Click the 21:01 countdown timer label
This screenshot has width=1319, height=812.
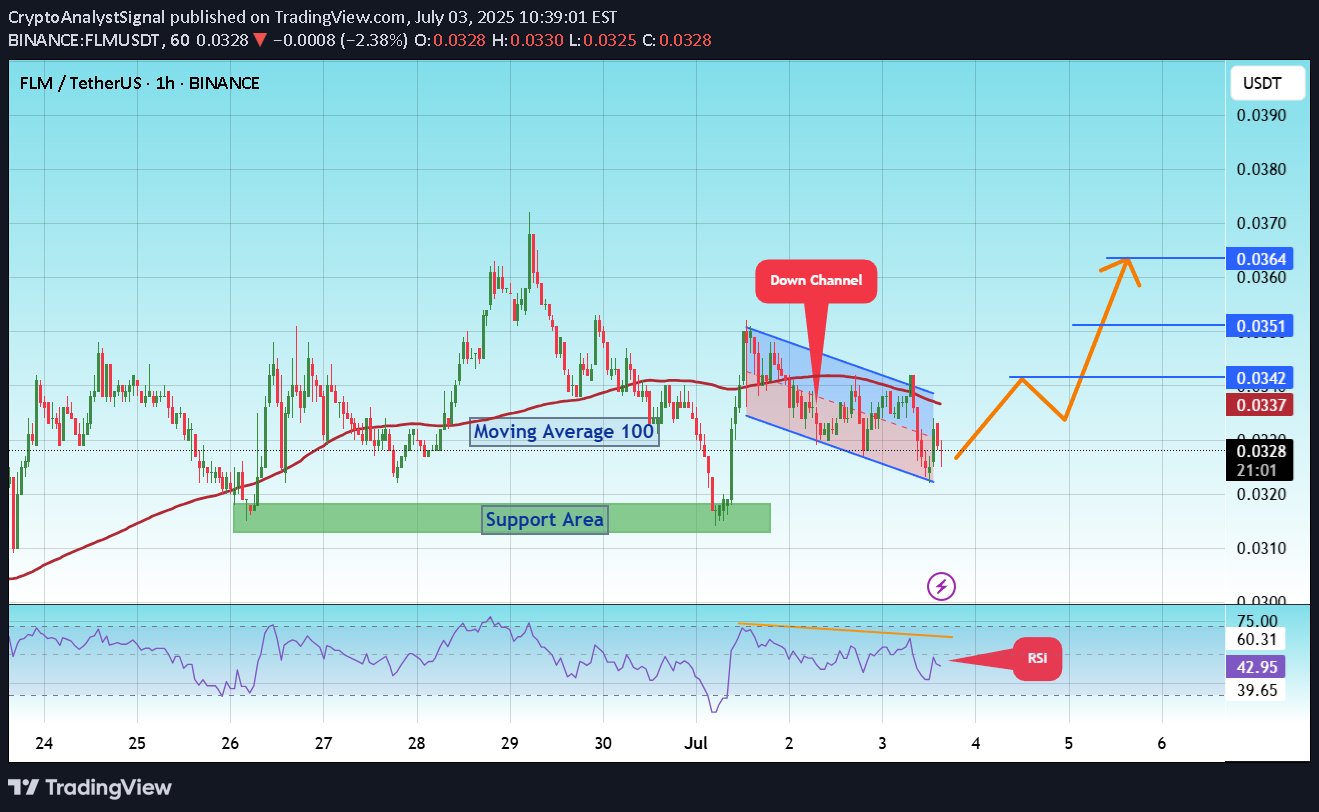[1256, 469]
